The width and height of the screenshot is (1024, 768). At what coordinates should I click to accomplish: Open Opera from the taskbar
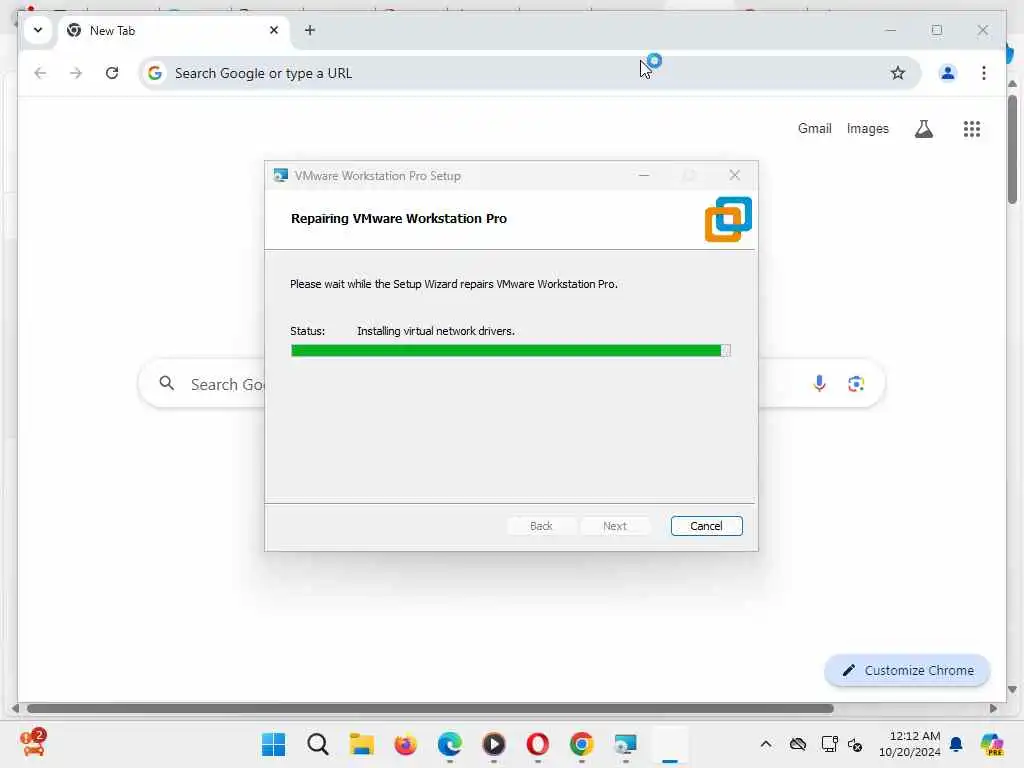point(537,744)
